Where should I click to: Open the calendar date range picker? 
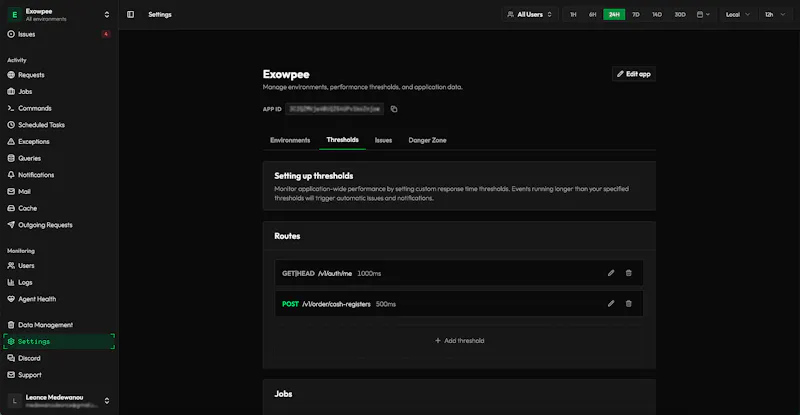pos(703,14)
